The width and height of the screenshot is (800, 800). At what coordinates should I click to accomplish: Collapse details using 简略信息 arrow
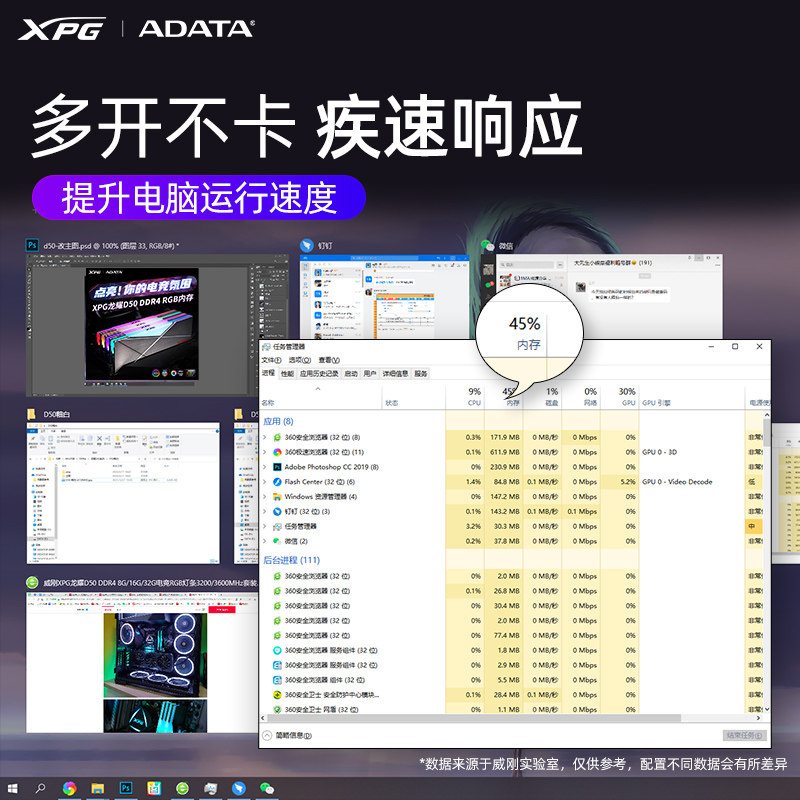[x=267, y=735]
